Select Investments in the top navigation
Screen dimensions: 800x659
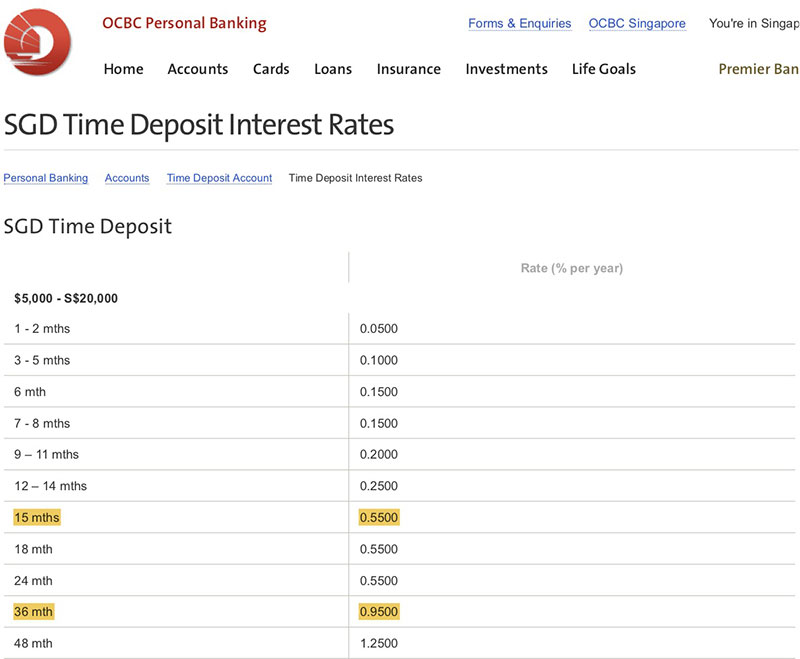[506, 69]
